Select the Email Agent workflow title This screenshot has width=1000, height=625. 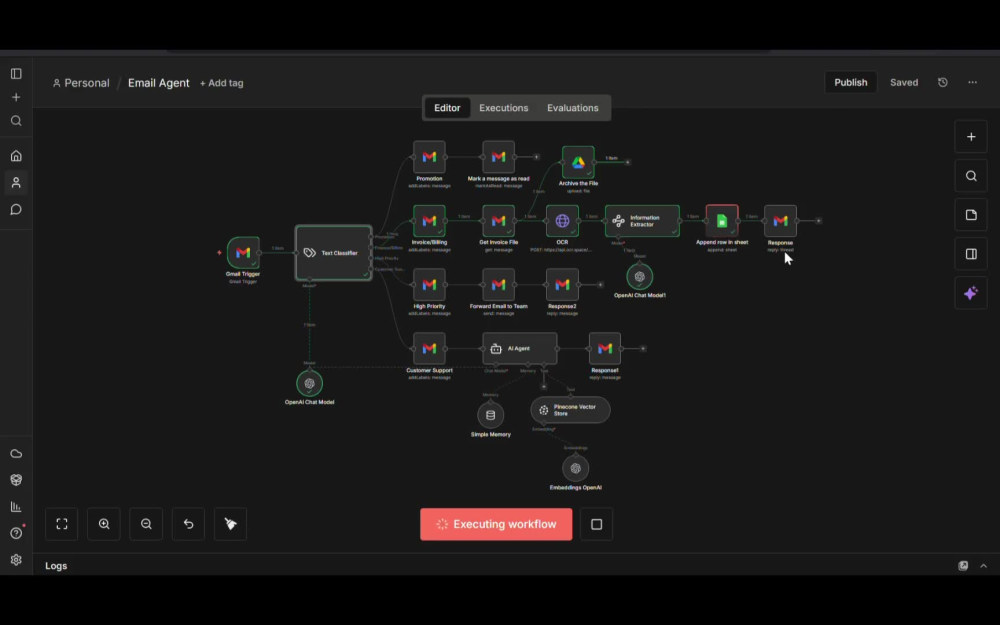(x=158, y=83)
